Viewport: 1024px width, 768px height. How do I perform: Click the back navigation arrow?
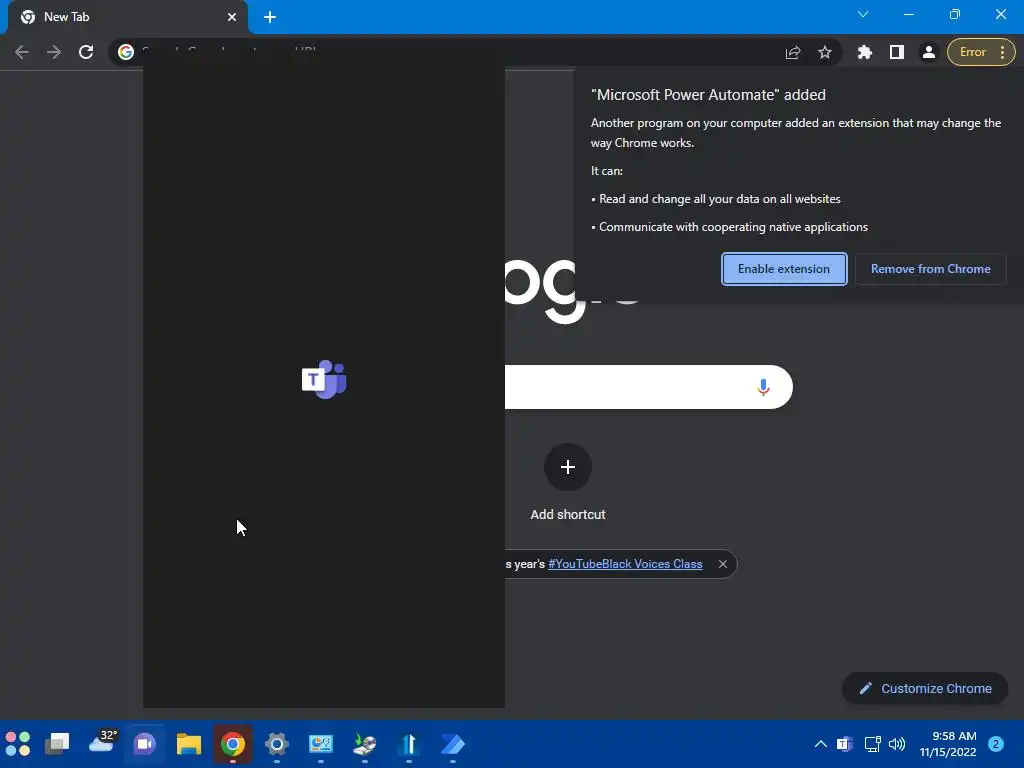pyautogui.click(x=22, y=52)
